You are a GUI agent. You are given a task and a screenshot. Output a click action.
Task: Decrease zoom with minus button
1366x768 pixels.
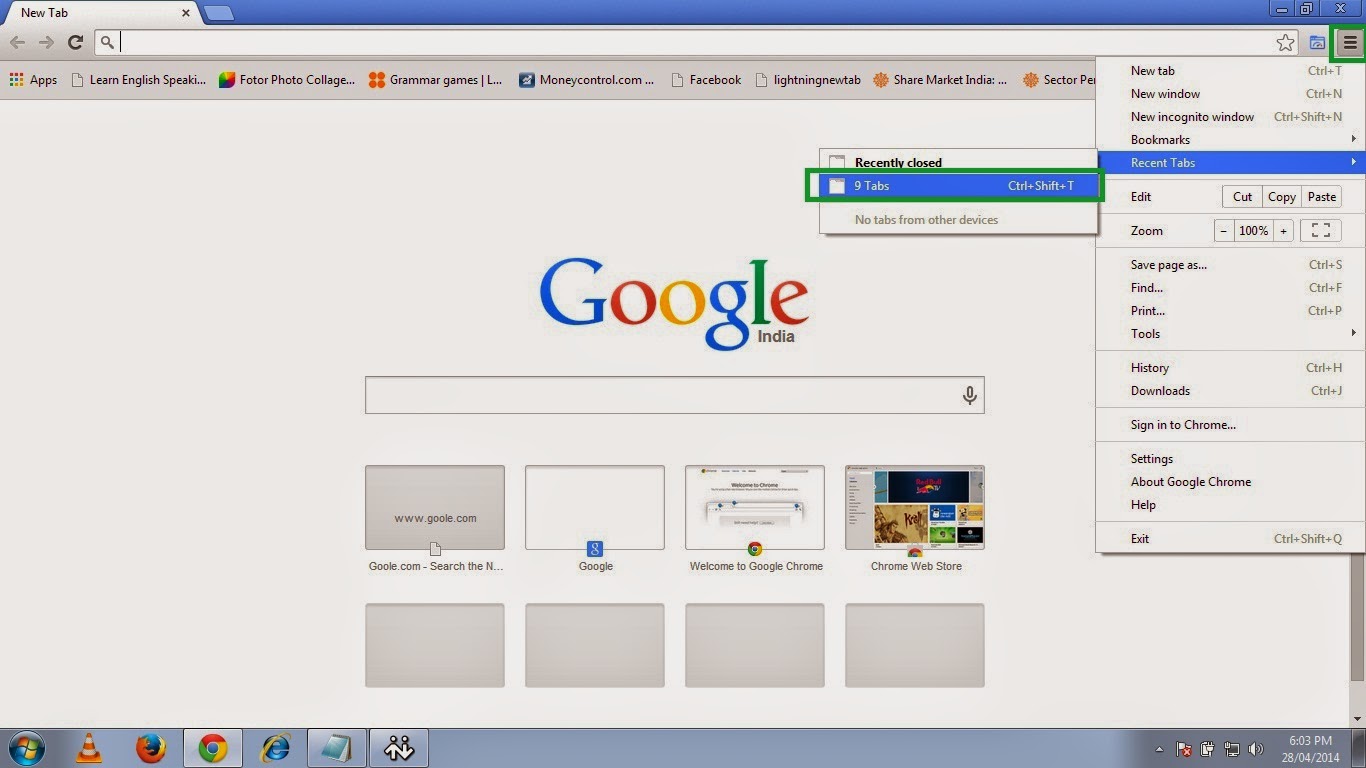1224,230
